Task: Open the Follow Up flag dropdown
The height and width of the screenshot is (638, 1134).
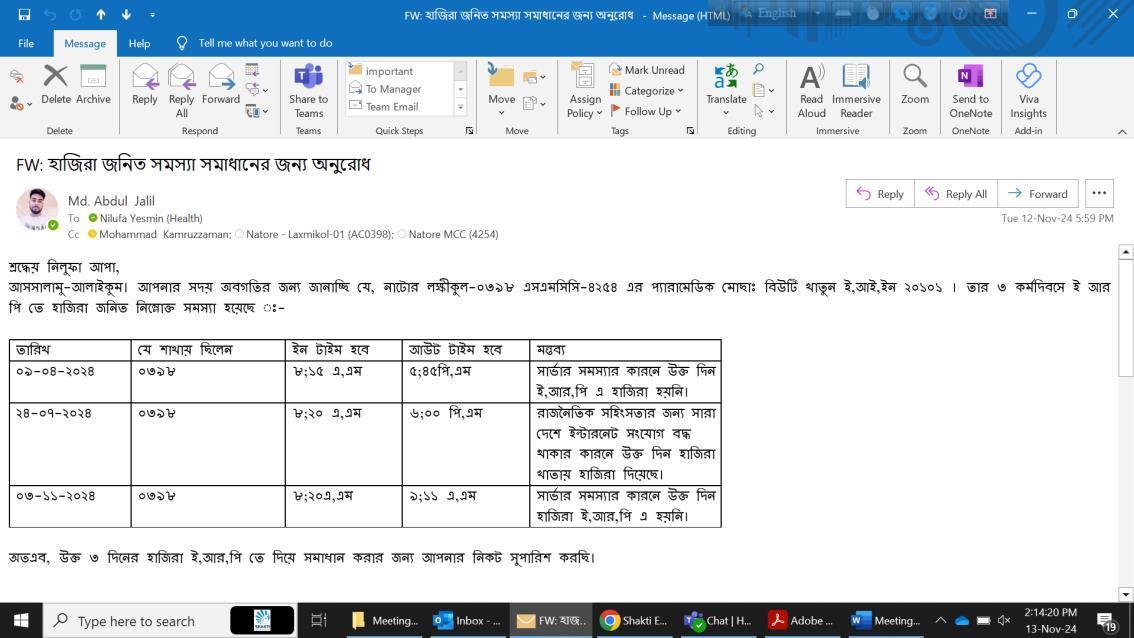Action: pos(645,111)
